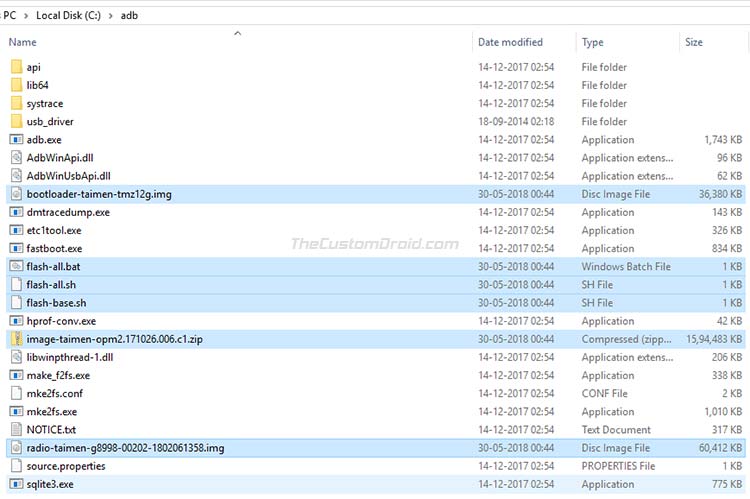Select the flash-base.sh file name
750x499 pixels.
56,303
